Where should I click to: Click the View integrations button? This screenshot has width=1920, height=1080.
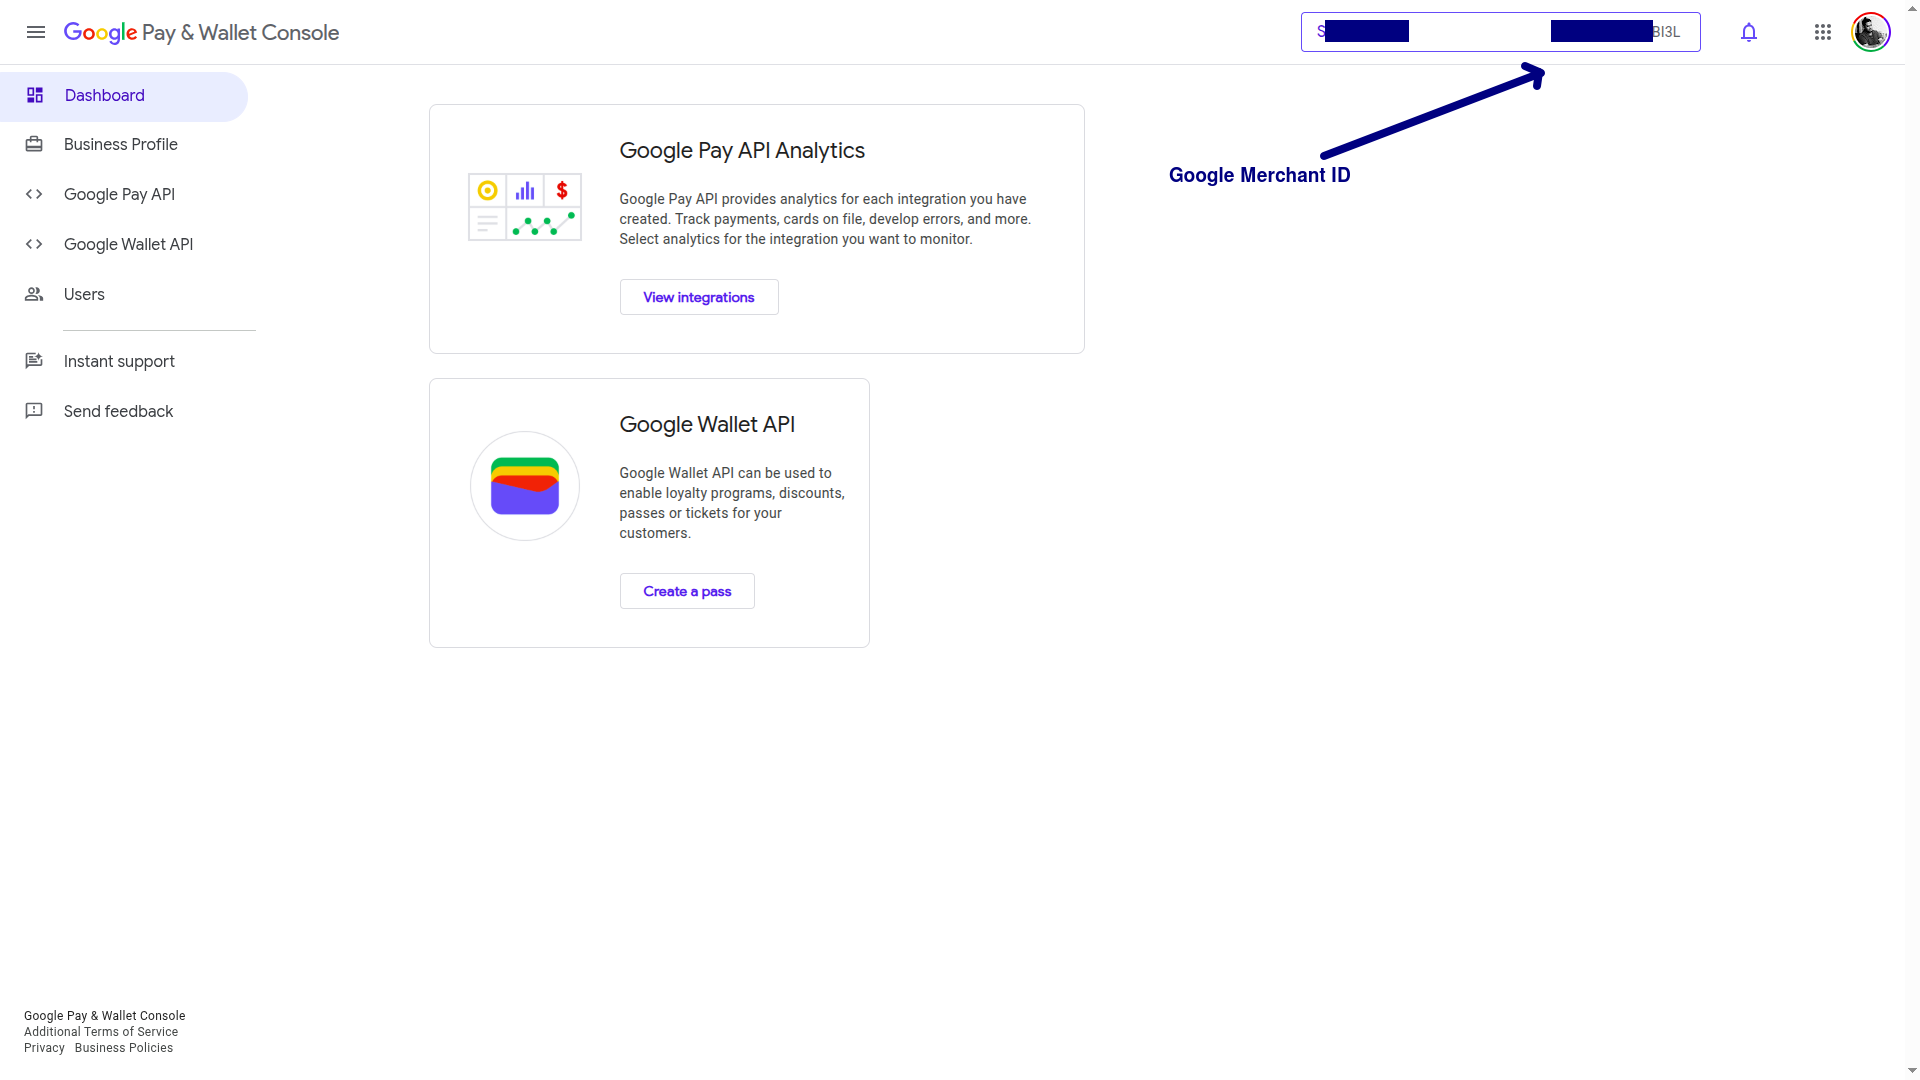[698, 297]
